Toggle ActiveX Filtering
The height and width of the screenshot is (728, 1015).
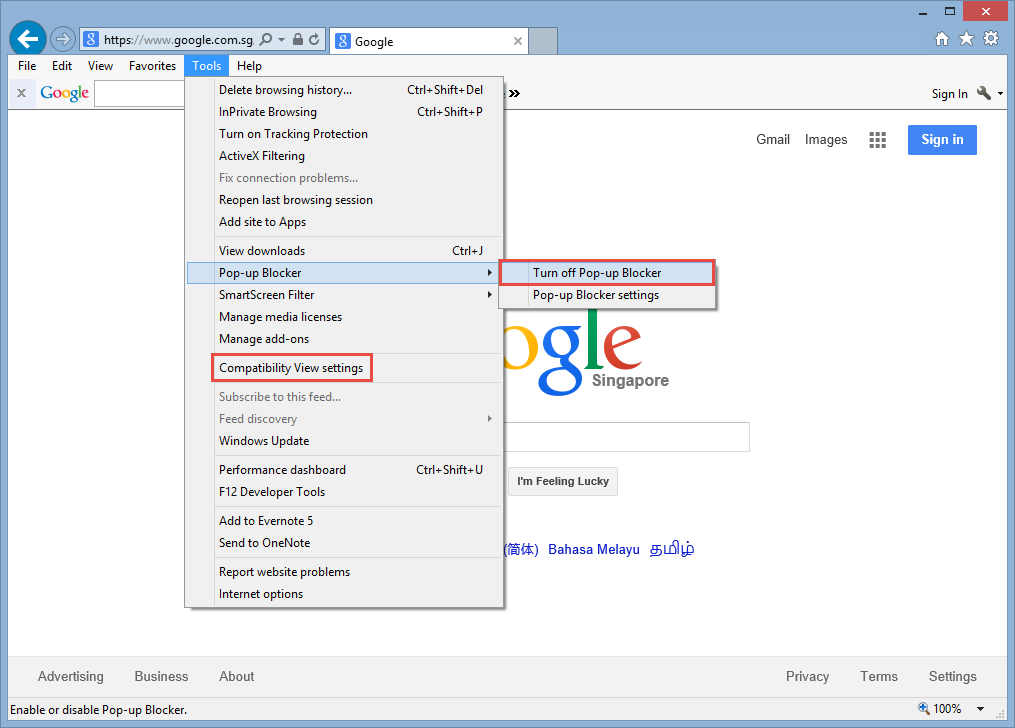tap(344, 156)
